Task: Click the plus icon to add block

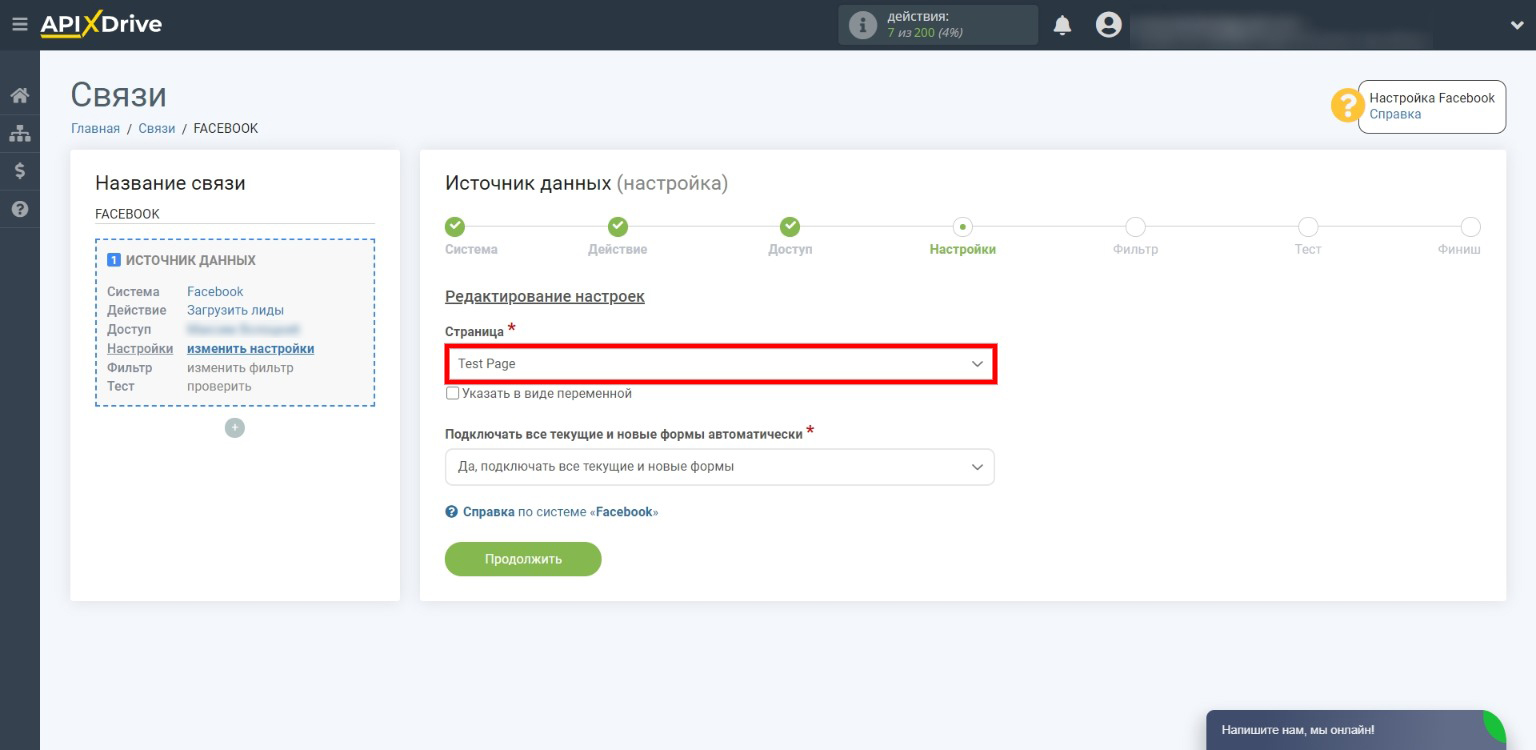Action: 235,428
